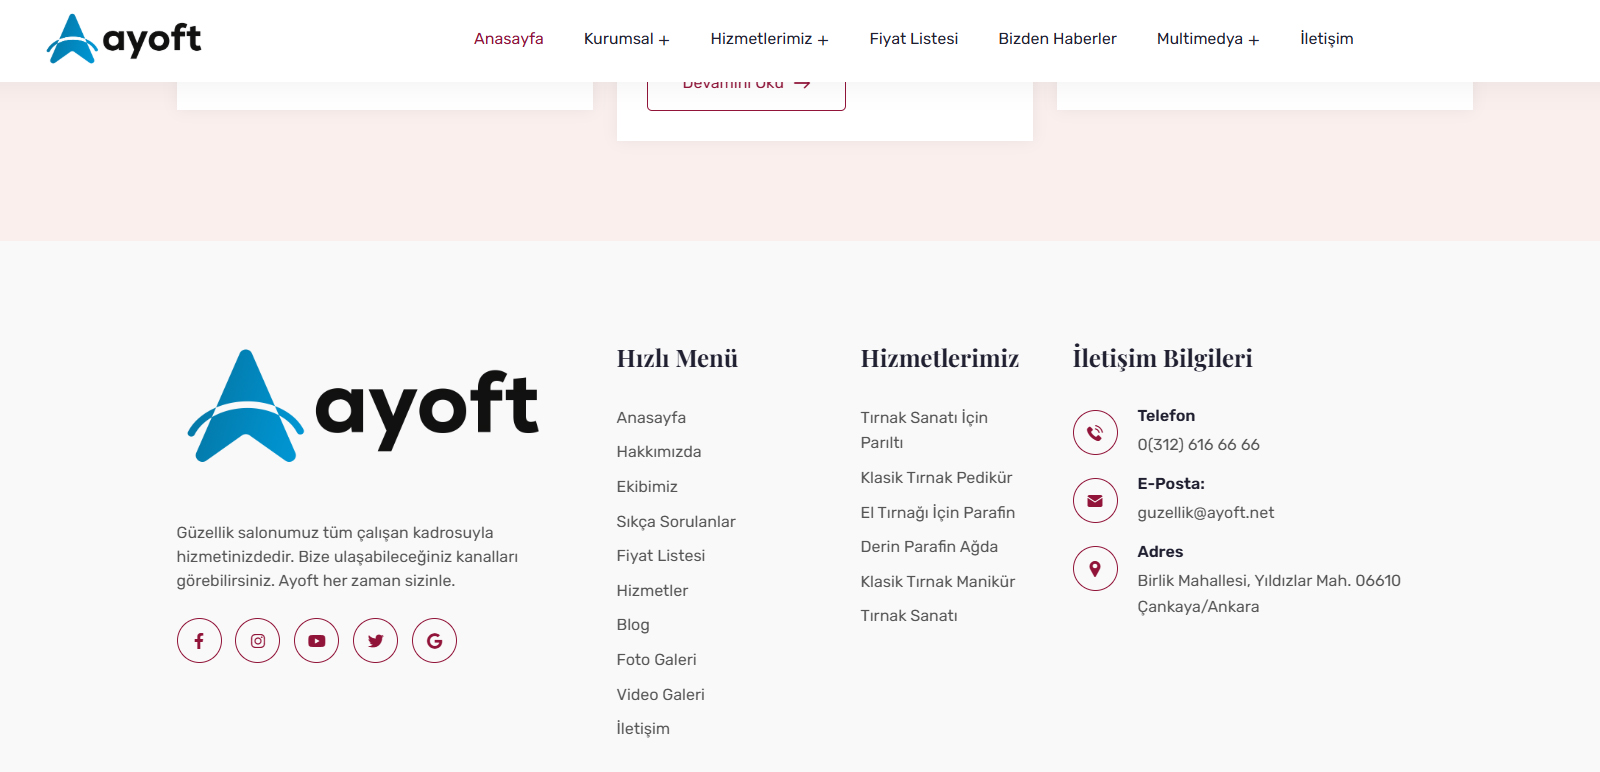Open Klasik Tırnak Manikür service link
The height and width of the screenshot is (772, 1600).
click(938, 582)
